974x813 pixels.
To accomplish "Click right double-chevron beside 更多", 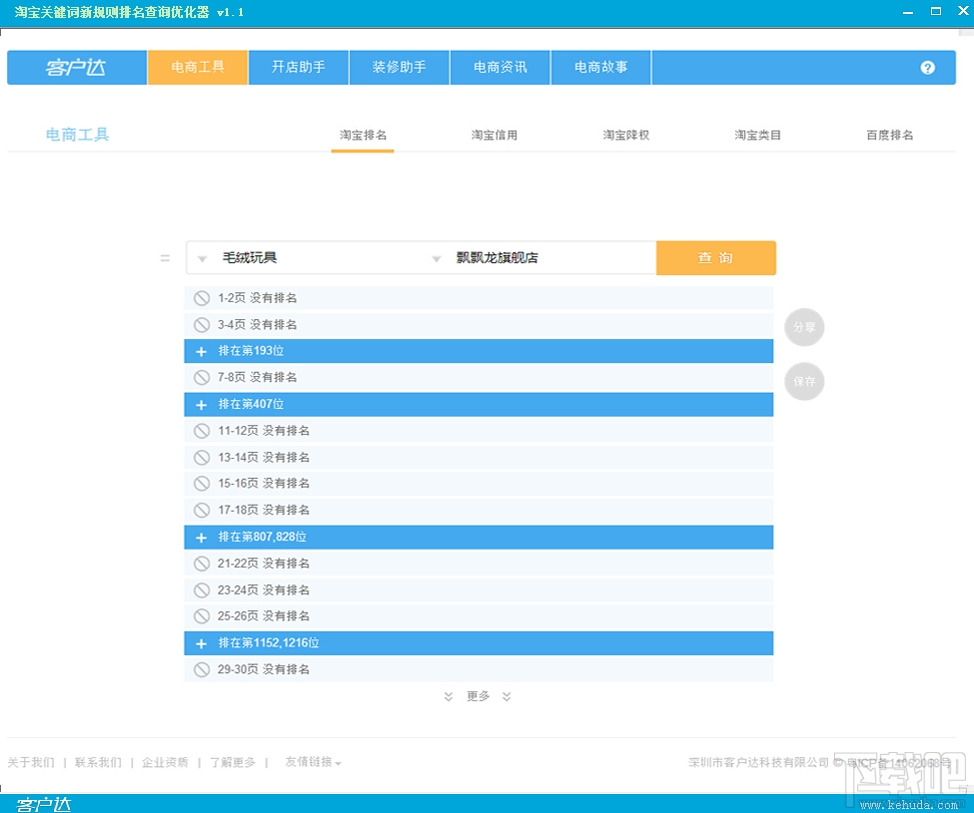I will [507, 697].
